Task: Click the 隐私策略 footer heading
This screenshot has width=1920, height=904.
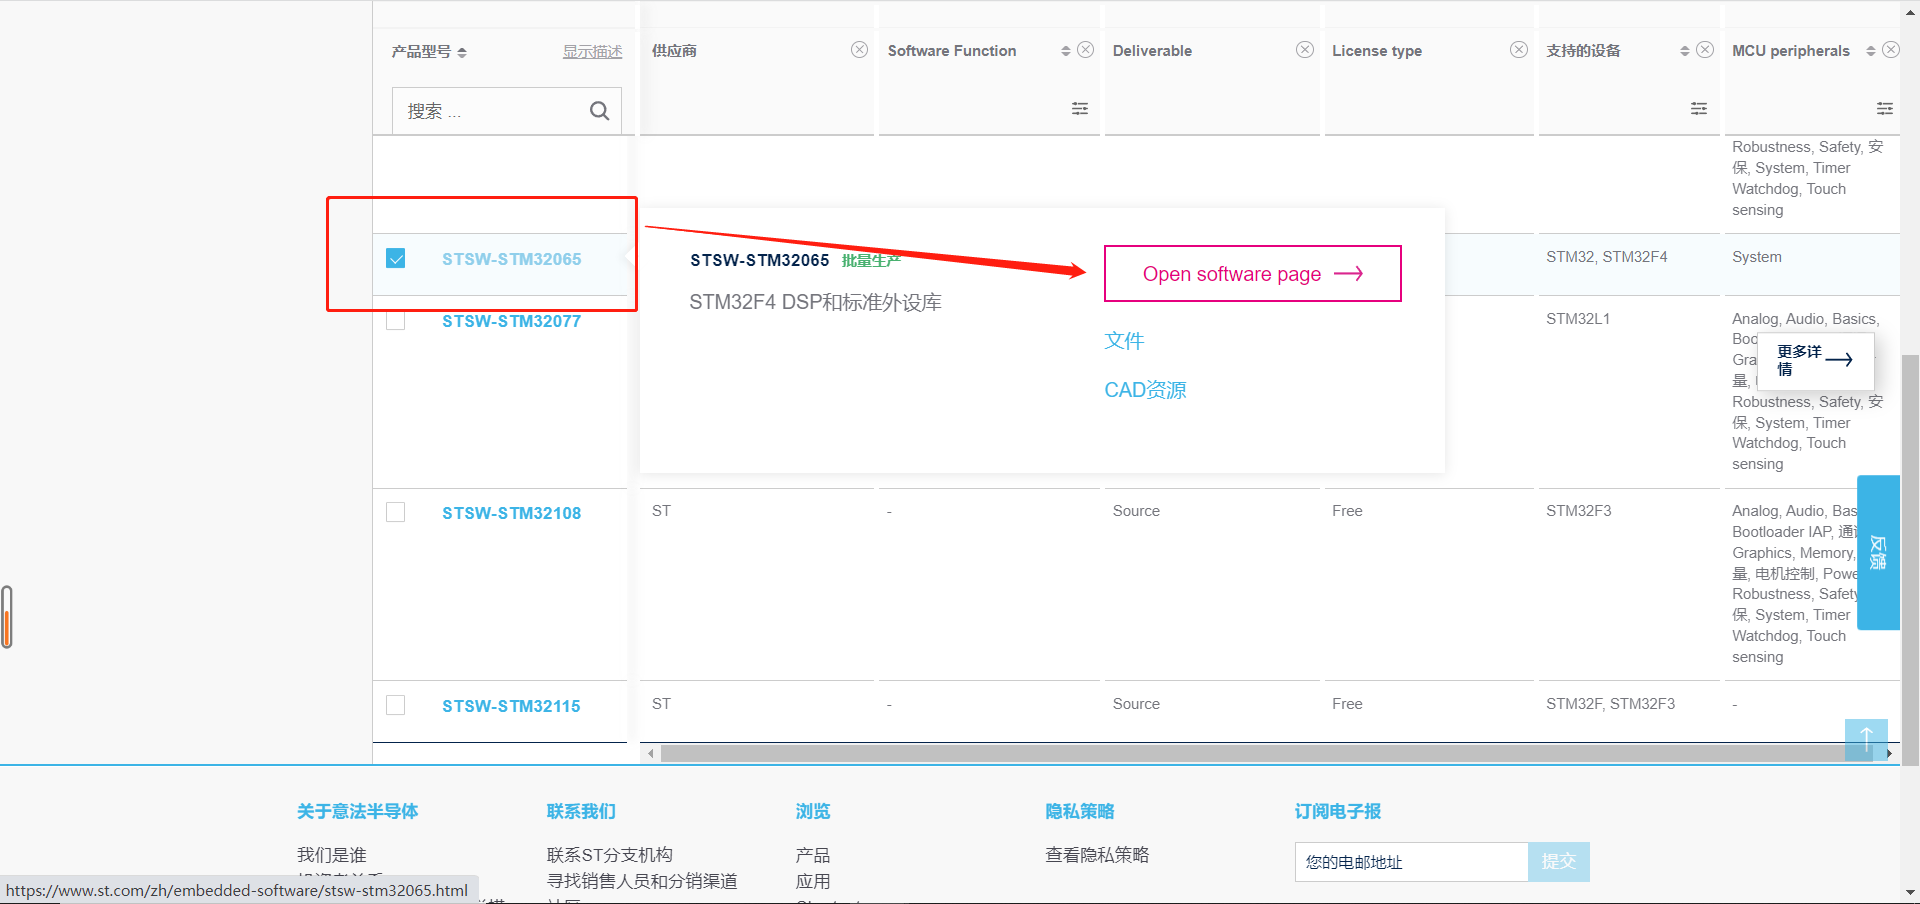Action: coord(1080,812)
